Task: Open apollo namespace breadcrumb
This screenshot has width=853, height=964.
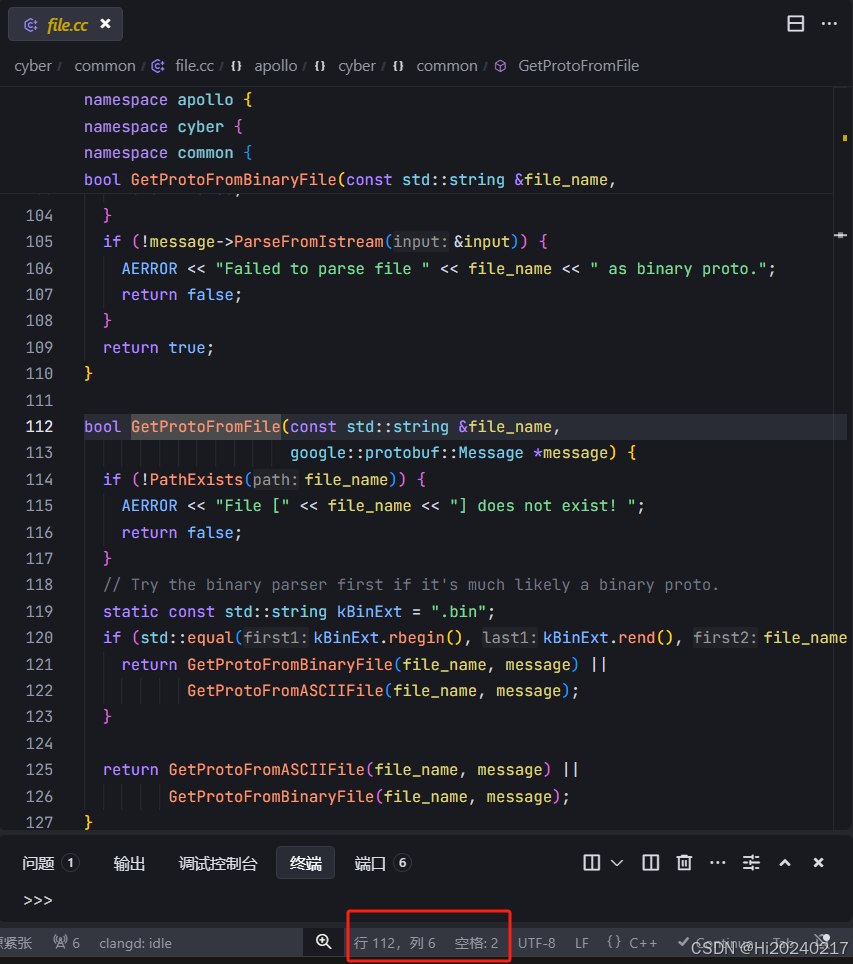Action: pyautogui.click(x=276, y=66)
